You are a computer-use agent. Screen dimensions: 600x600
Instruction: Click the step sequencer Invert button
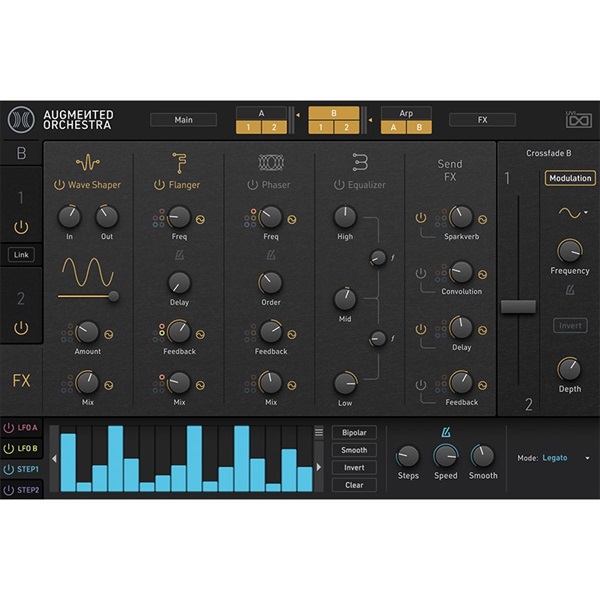pyautogui.click(x=354, y=468)
